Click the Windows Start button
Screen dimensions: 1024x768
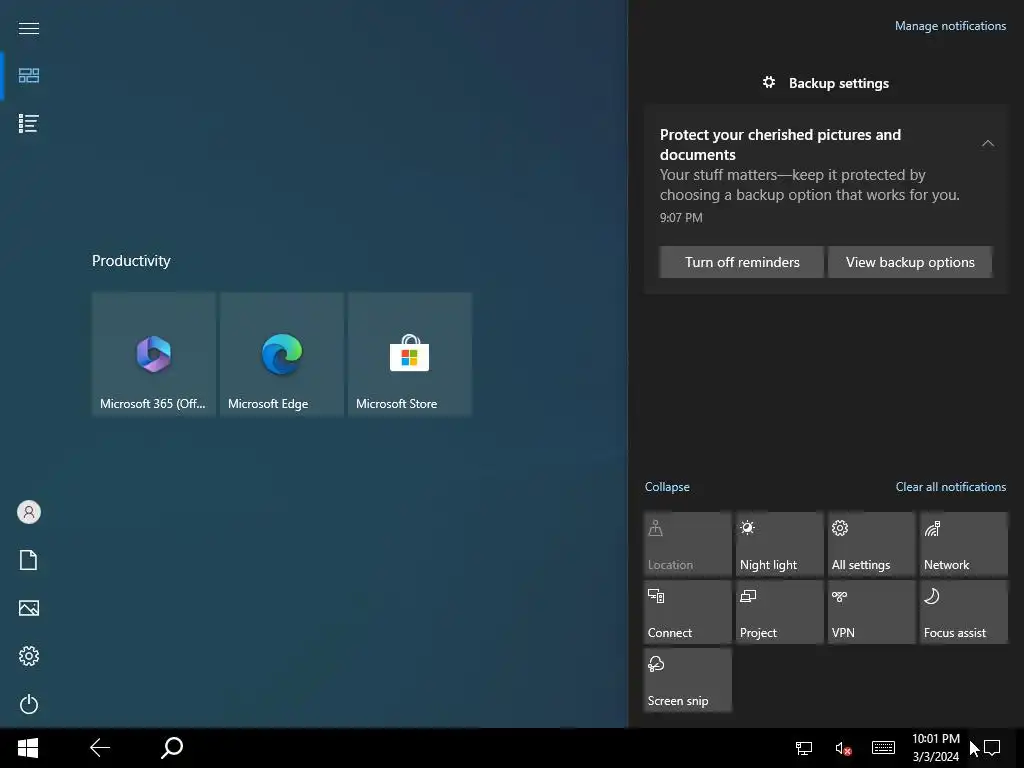pos(28,748)
